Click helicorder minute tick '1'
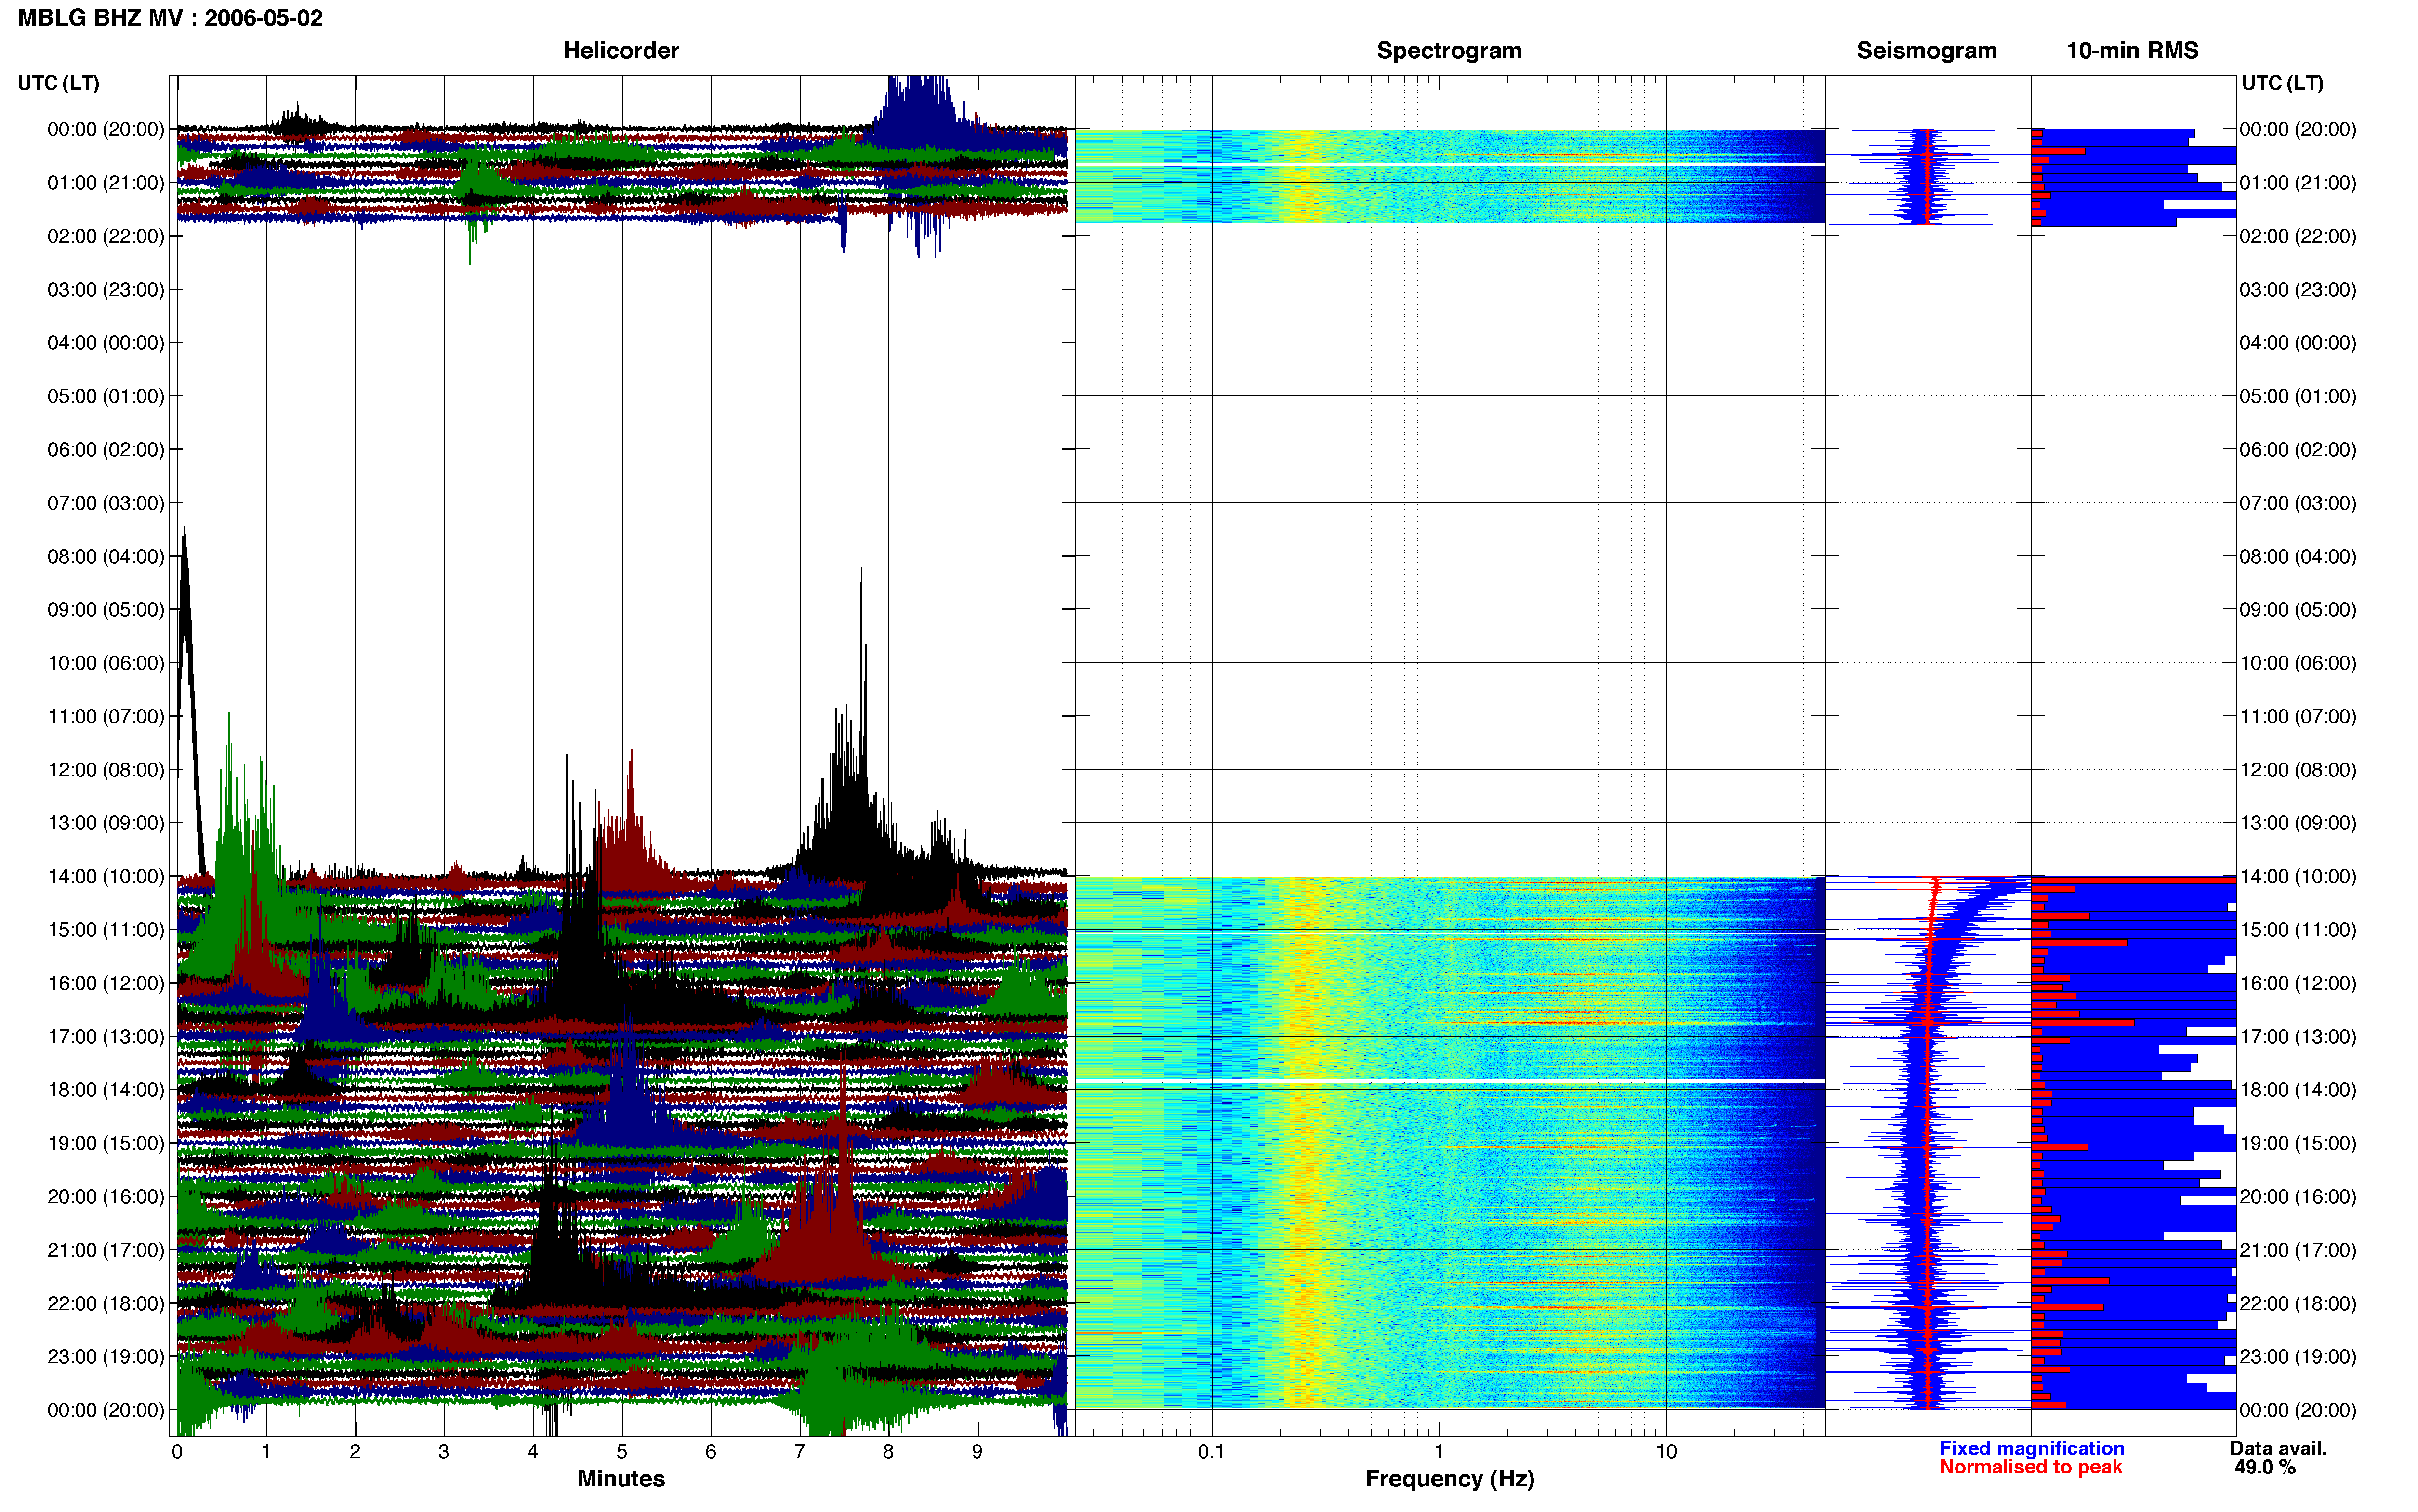Viewport: 2418px width, 1512px height. 266,1452
